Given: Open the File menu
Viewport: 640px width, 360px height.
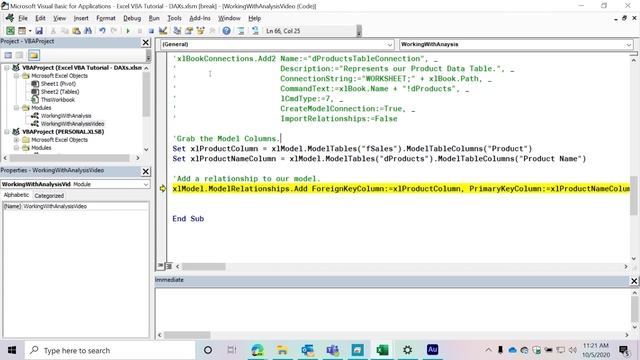Looking at the screenshot, I should [x=23, y=18].
